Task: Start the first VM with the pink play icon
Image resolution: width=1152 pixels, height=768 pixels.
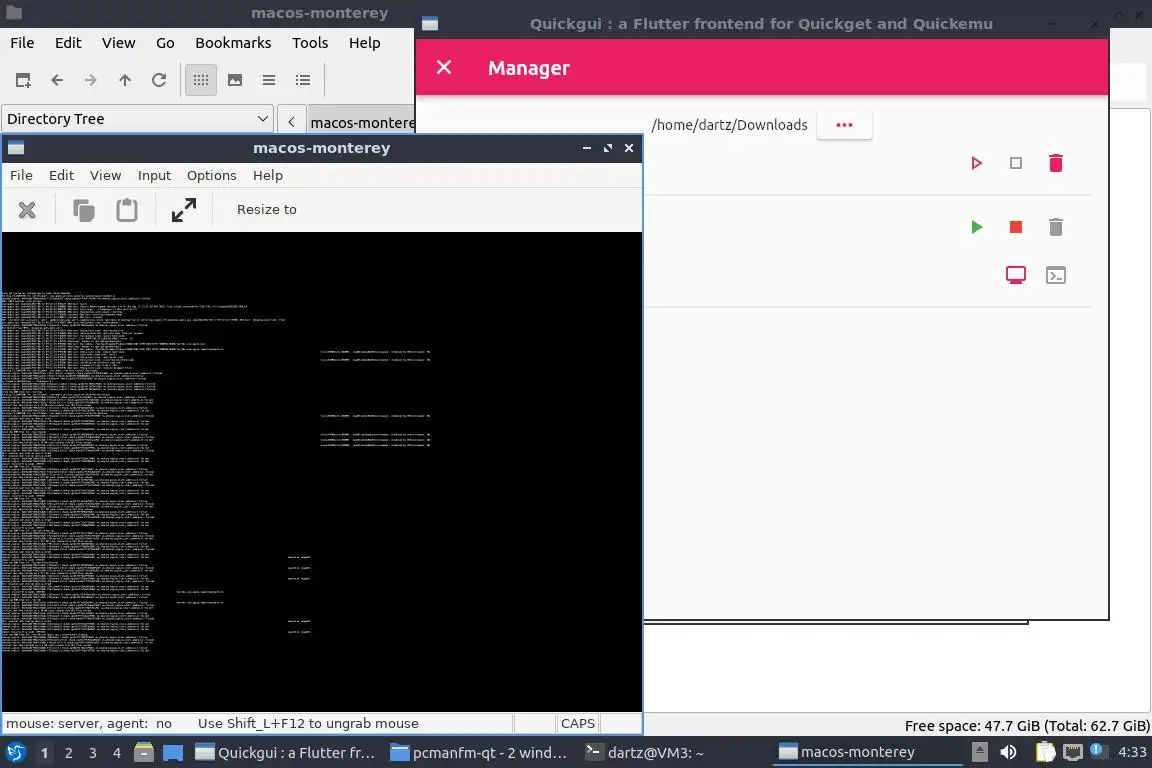Action: [x=976, y=163]
